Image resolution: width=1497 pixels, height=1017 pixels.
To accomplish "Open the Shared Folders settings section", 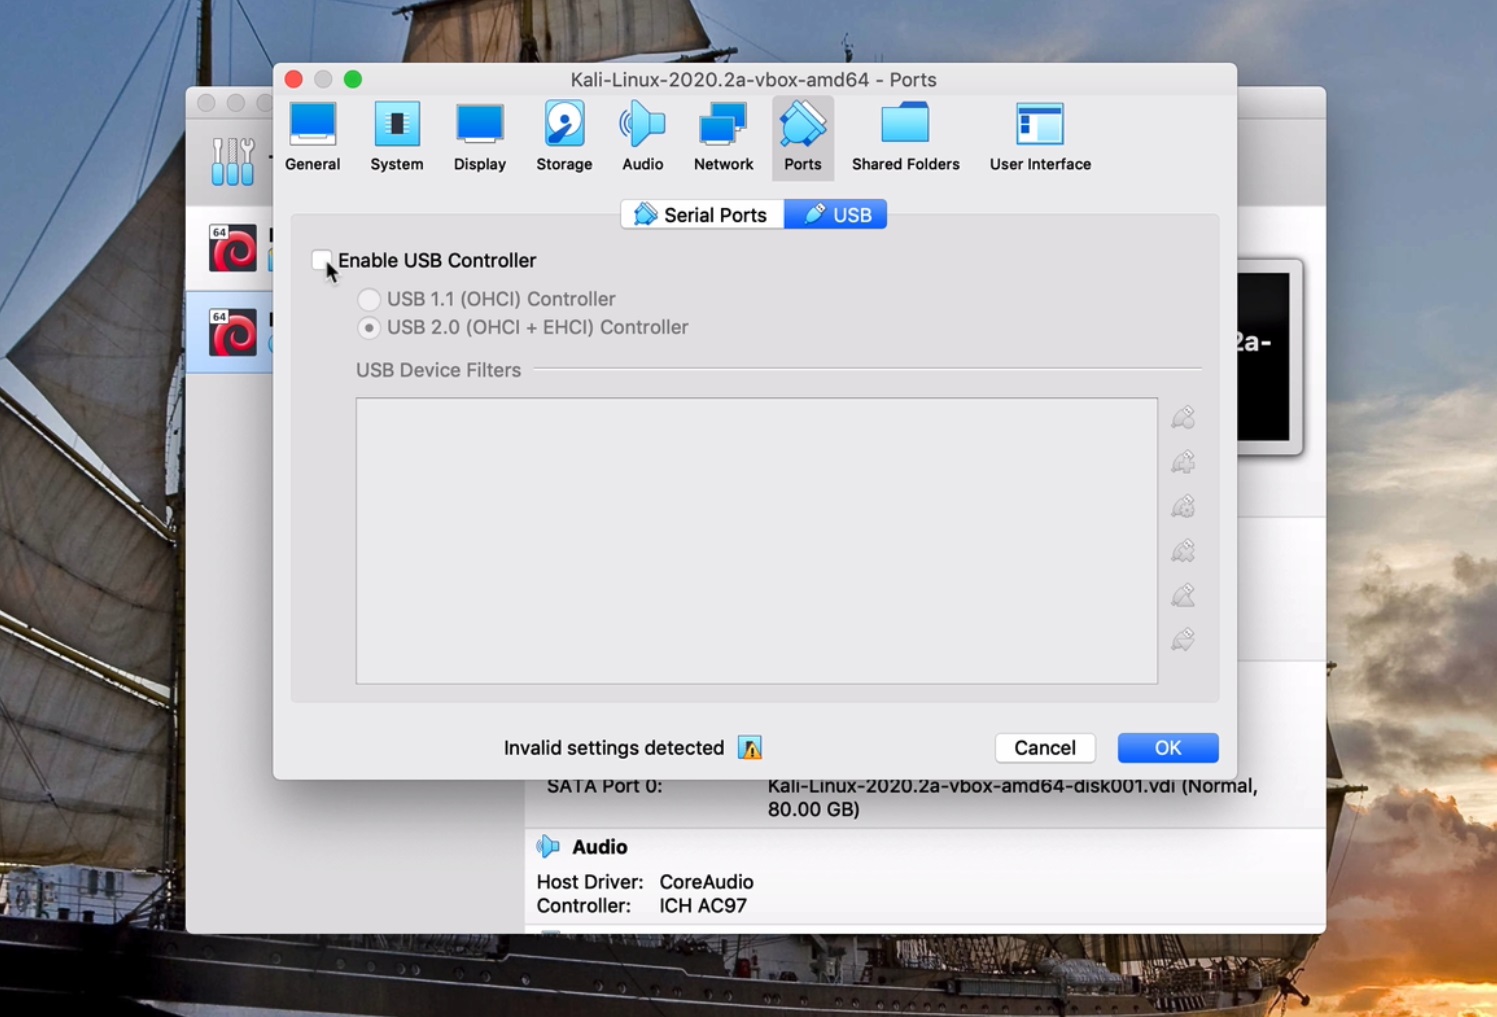I will 905,137.
